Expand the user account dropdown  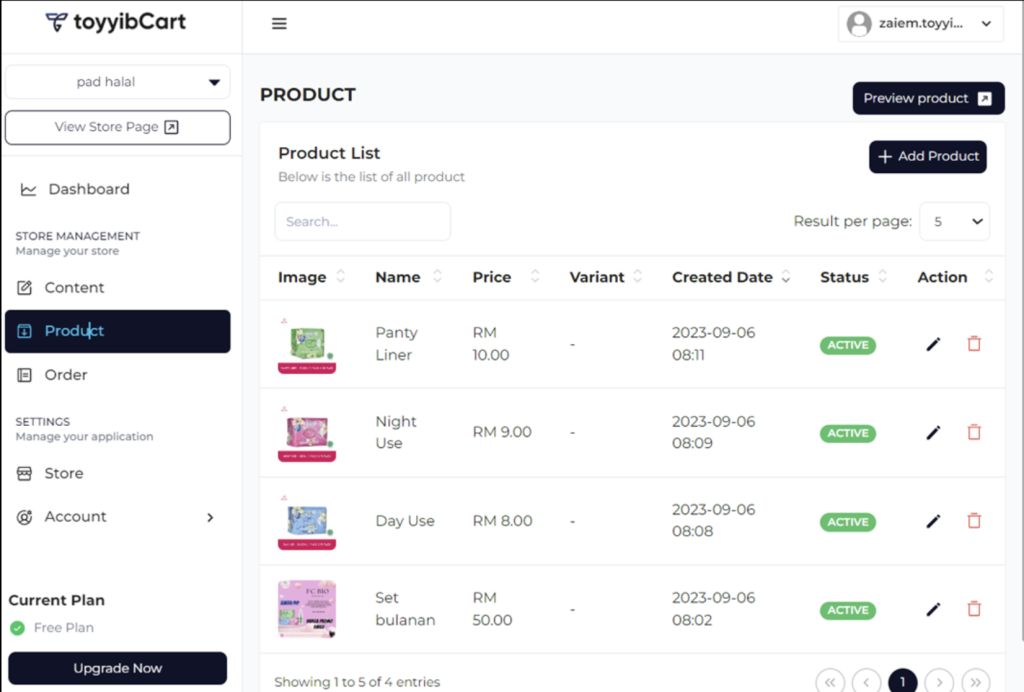(920, 24)
